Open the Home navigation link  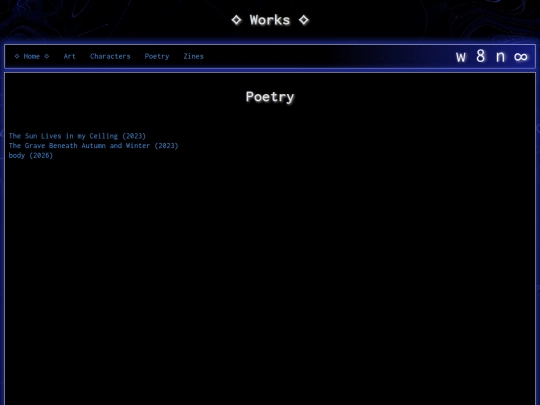[32, 56]
